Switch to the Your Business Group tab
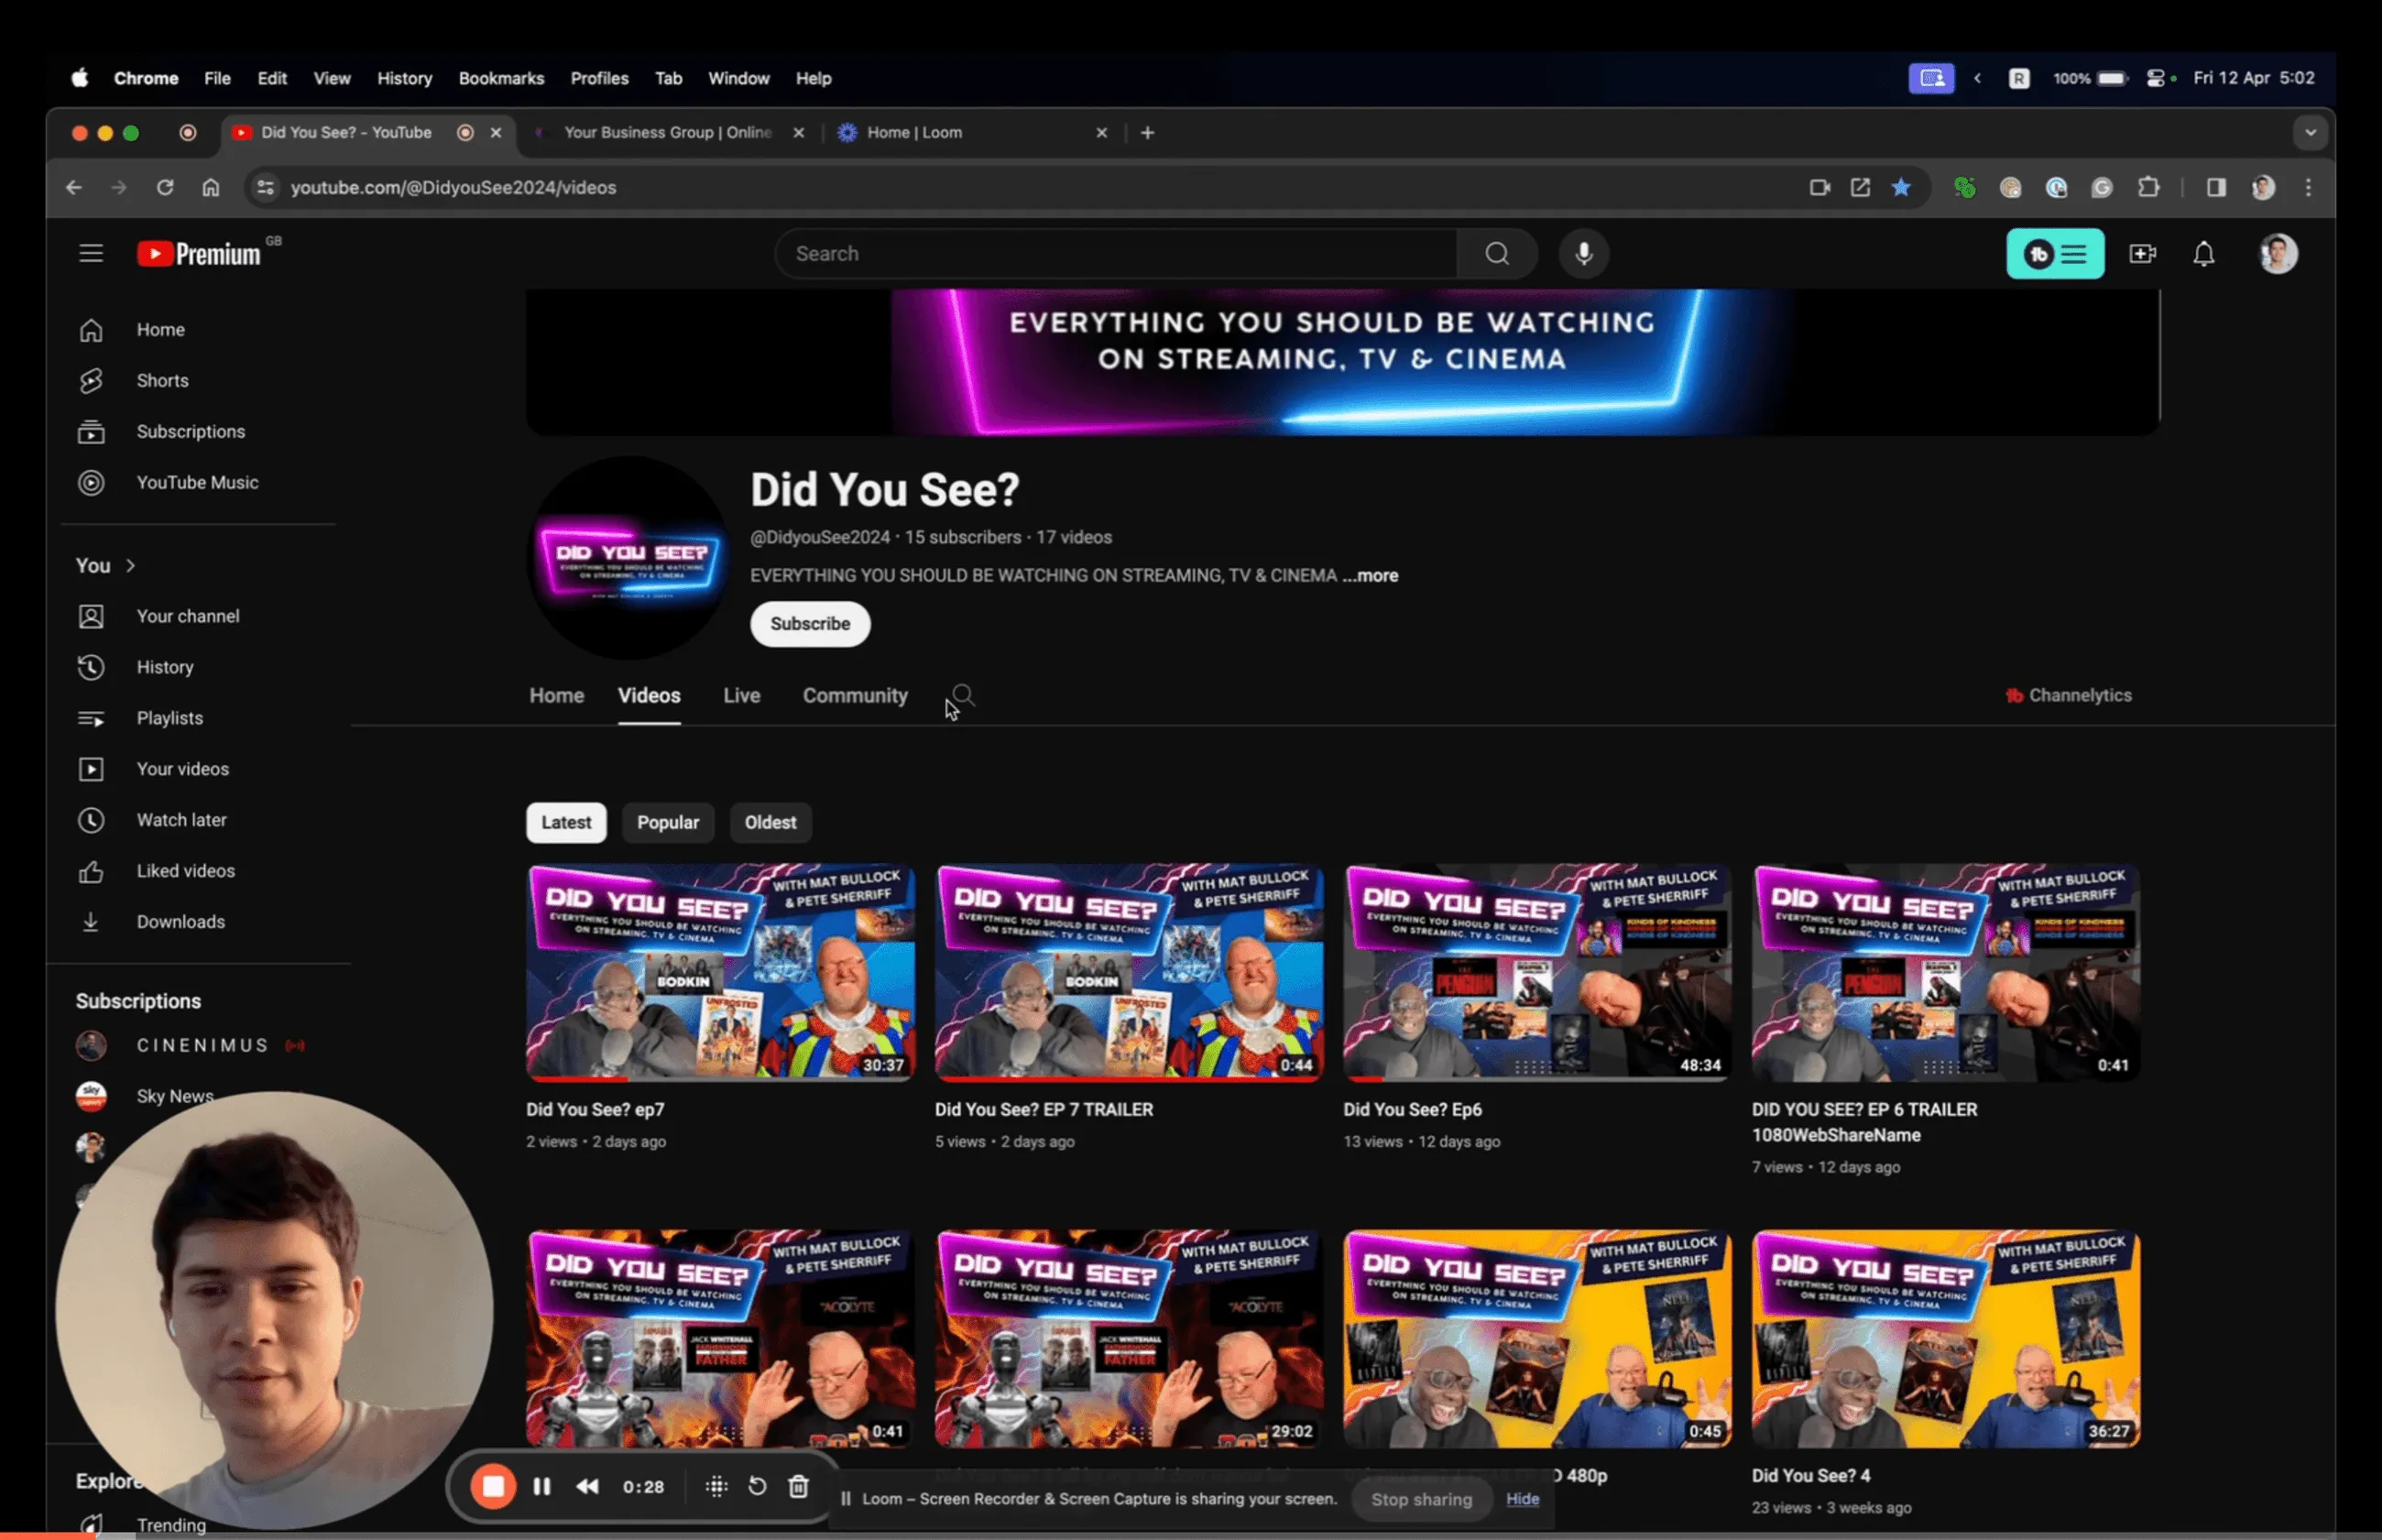This screenshot has width=2382, height=1540. (668, 132)
